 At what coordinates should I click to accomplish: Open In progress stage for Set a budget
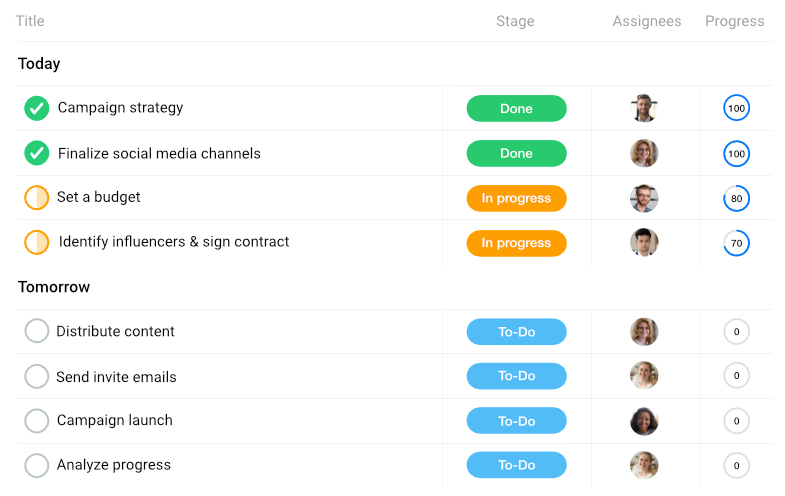point(517,198)
